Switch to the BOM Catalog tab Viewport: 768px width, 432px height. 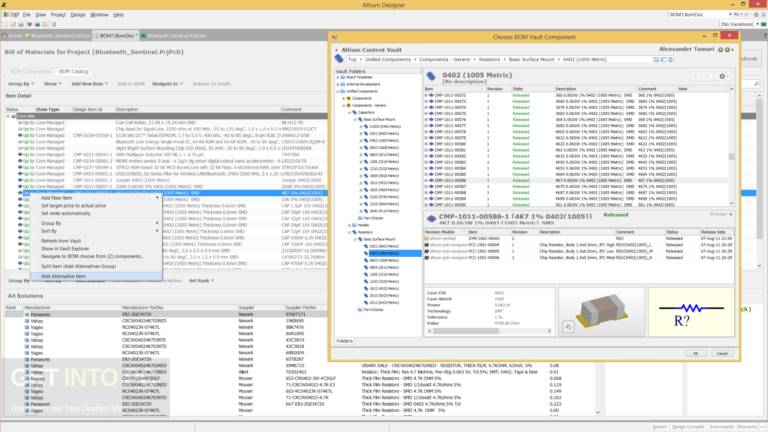[x=73, y=72]
